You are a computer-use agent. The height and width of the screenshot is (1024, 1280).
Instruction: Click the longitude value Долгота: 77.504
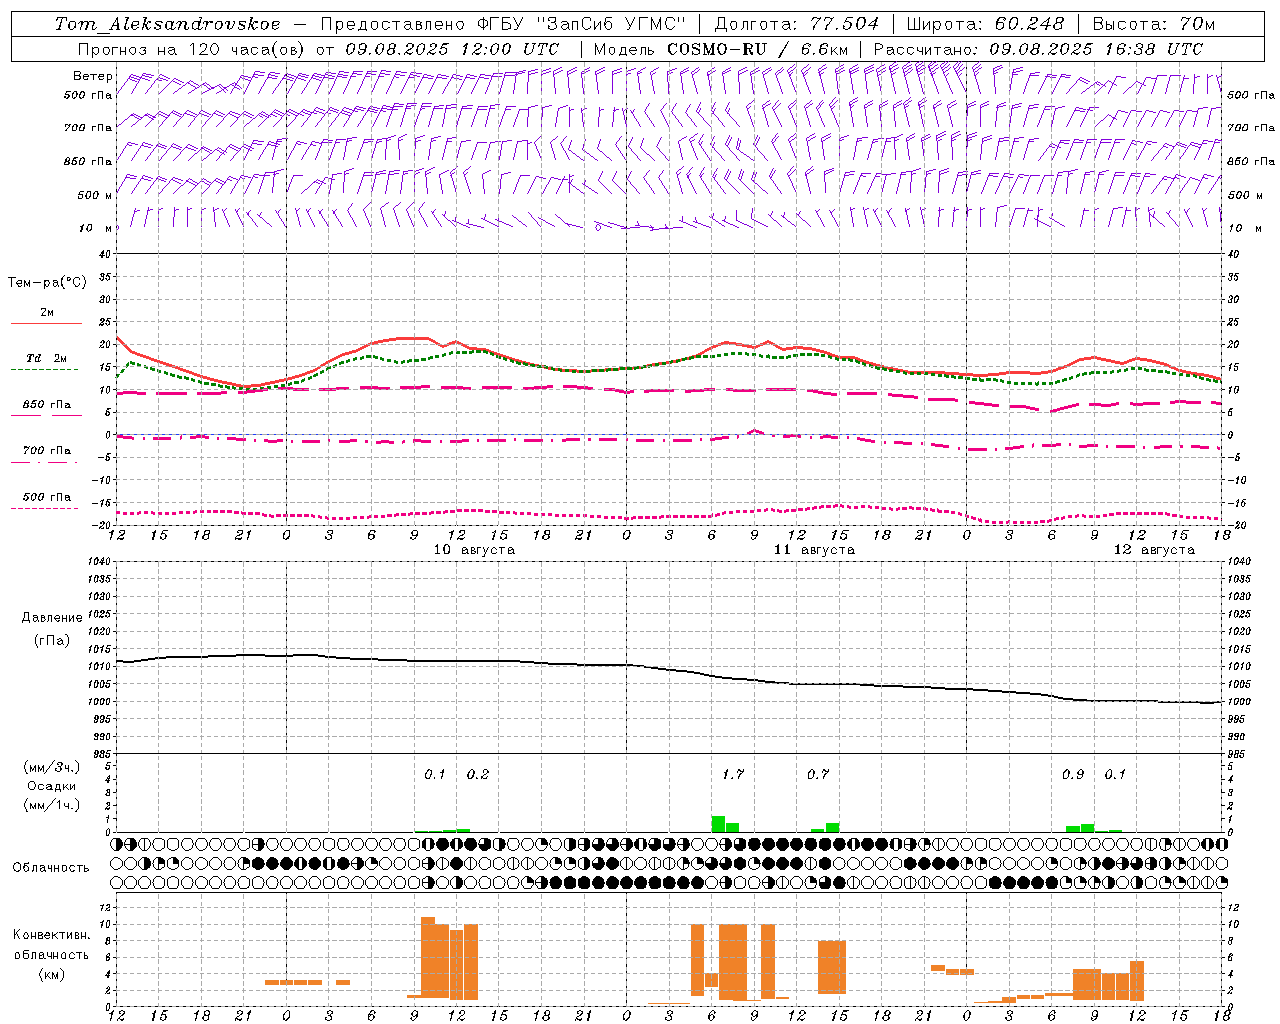point(796,24)
